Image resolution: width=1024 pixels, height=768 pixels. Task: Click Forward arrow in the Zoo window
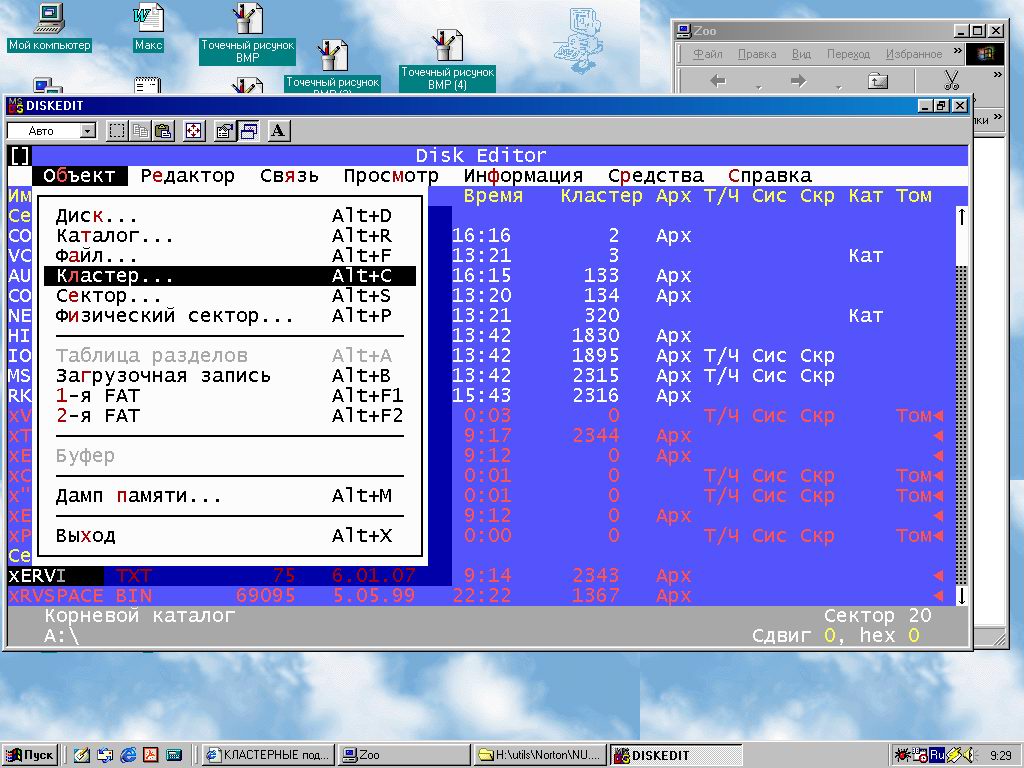[798, 81]
